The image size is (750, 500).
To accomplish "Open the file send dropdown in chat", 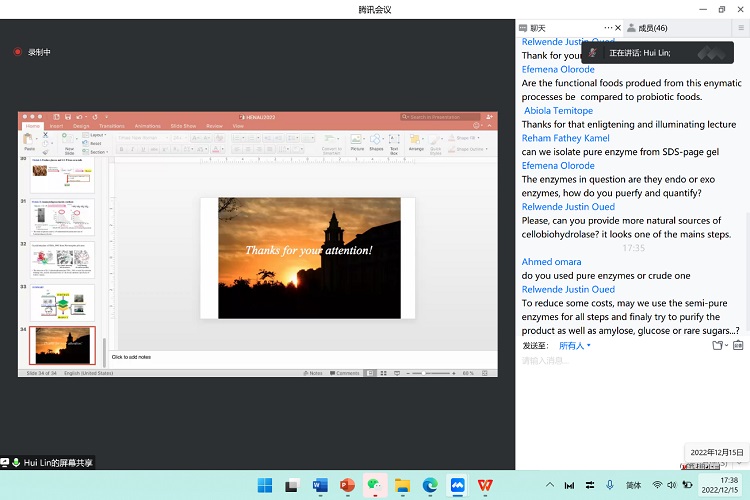I will click(x=720, y=345).
